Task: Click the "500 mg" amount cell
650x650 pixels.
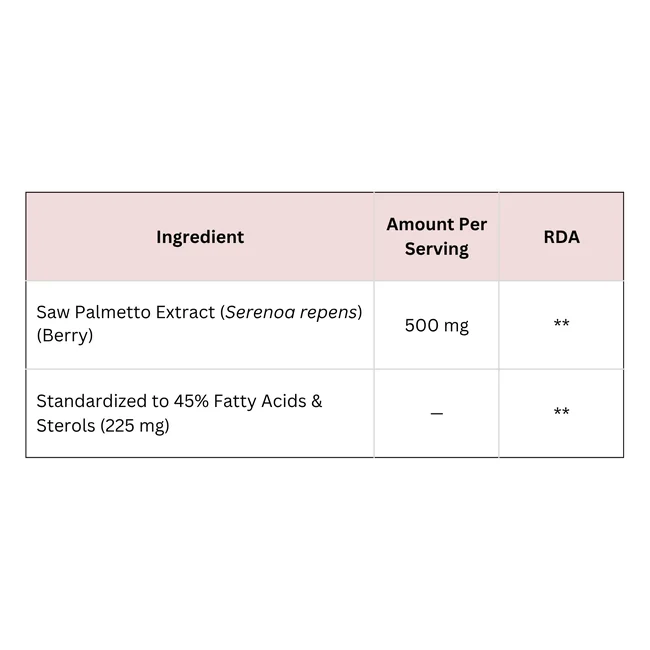Action: coord(436,325)
